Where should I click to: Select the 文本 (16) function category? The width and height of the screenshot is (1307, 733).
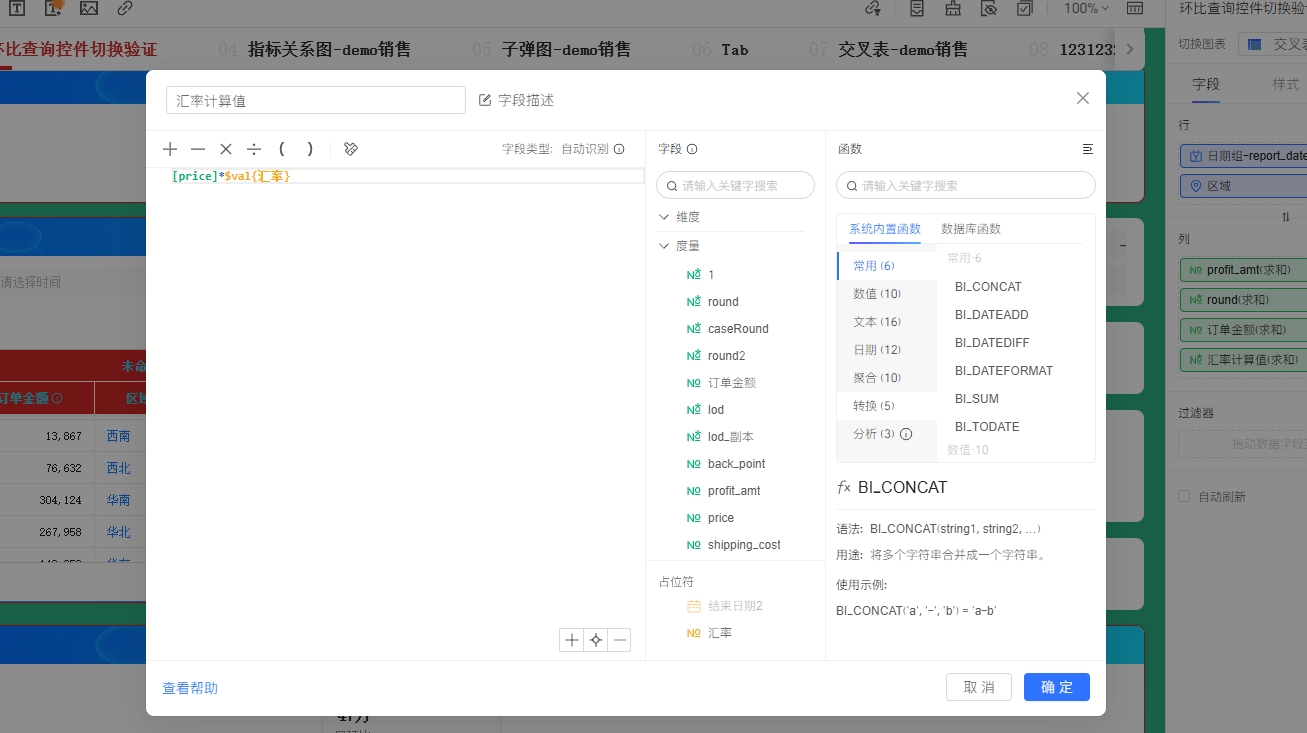[877, 322]
